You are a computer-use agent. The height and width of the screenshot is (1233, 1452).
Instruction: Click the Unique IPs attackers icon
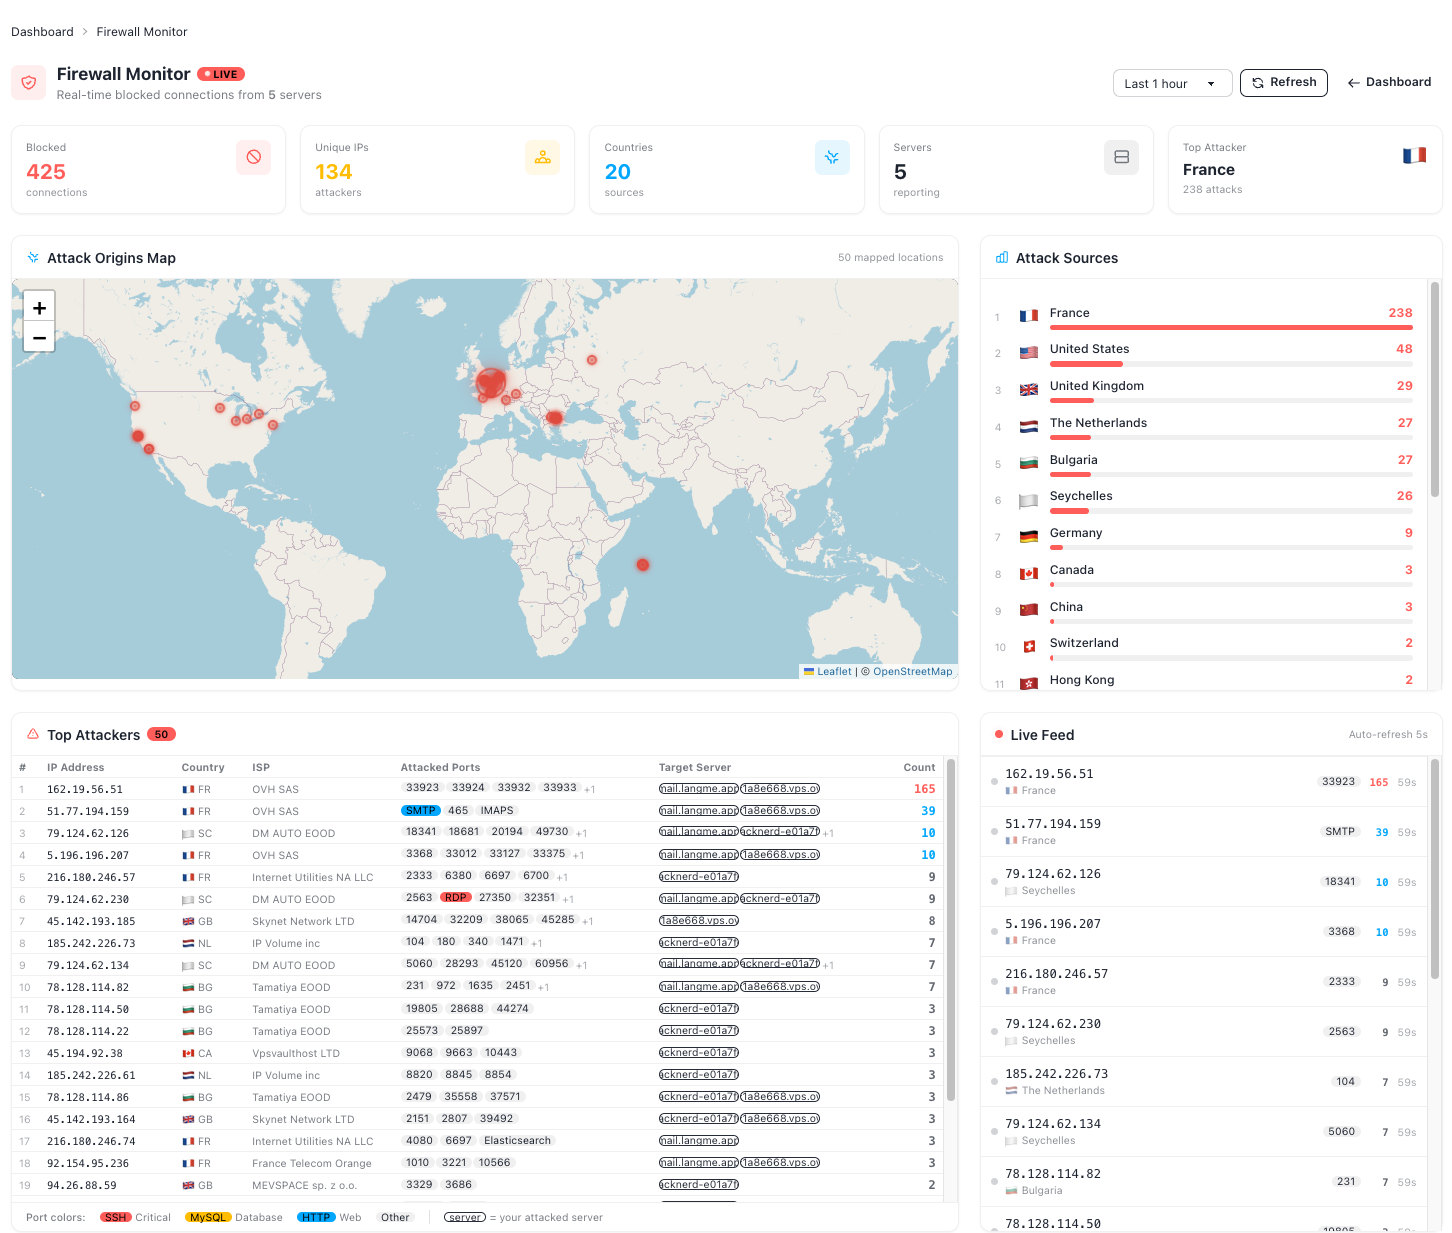[x=543, y=157]
